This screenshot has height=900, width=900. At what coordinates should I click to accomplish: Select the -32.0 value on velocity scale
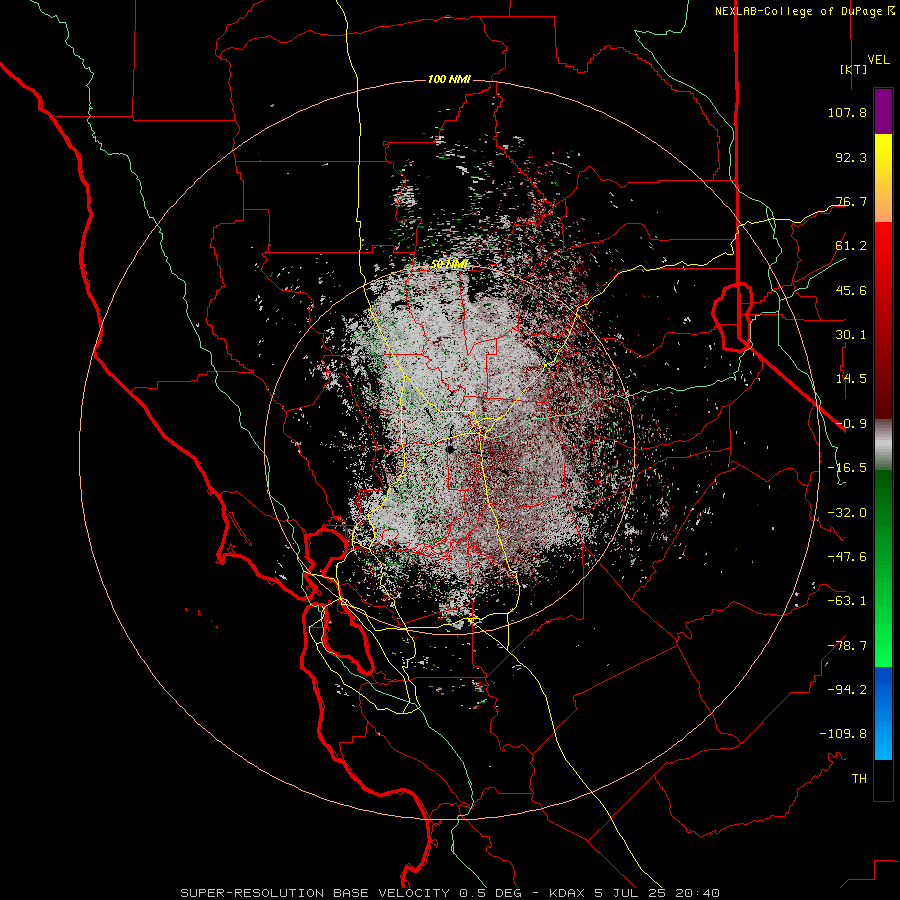(x=847, y=513)
